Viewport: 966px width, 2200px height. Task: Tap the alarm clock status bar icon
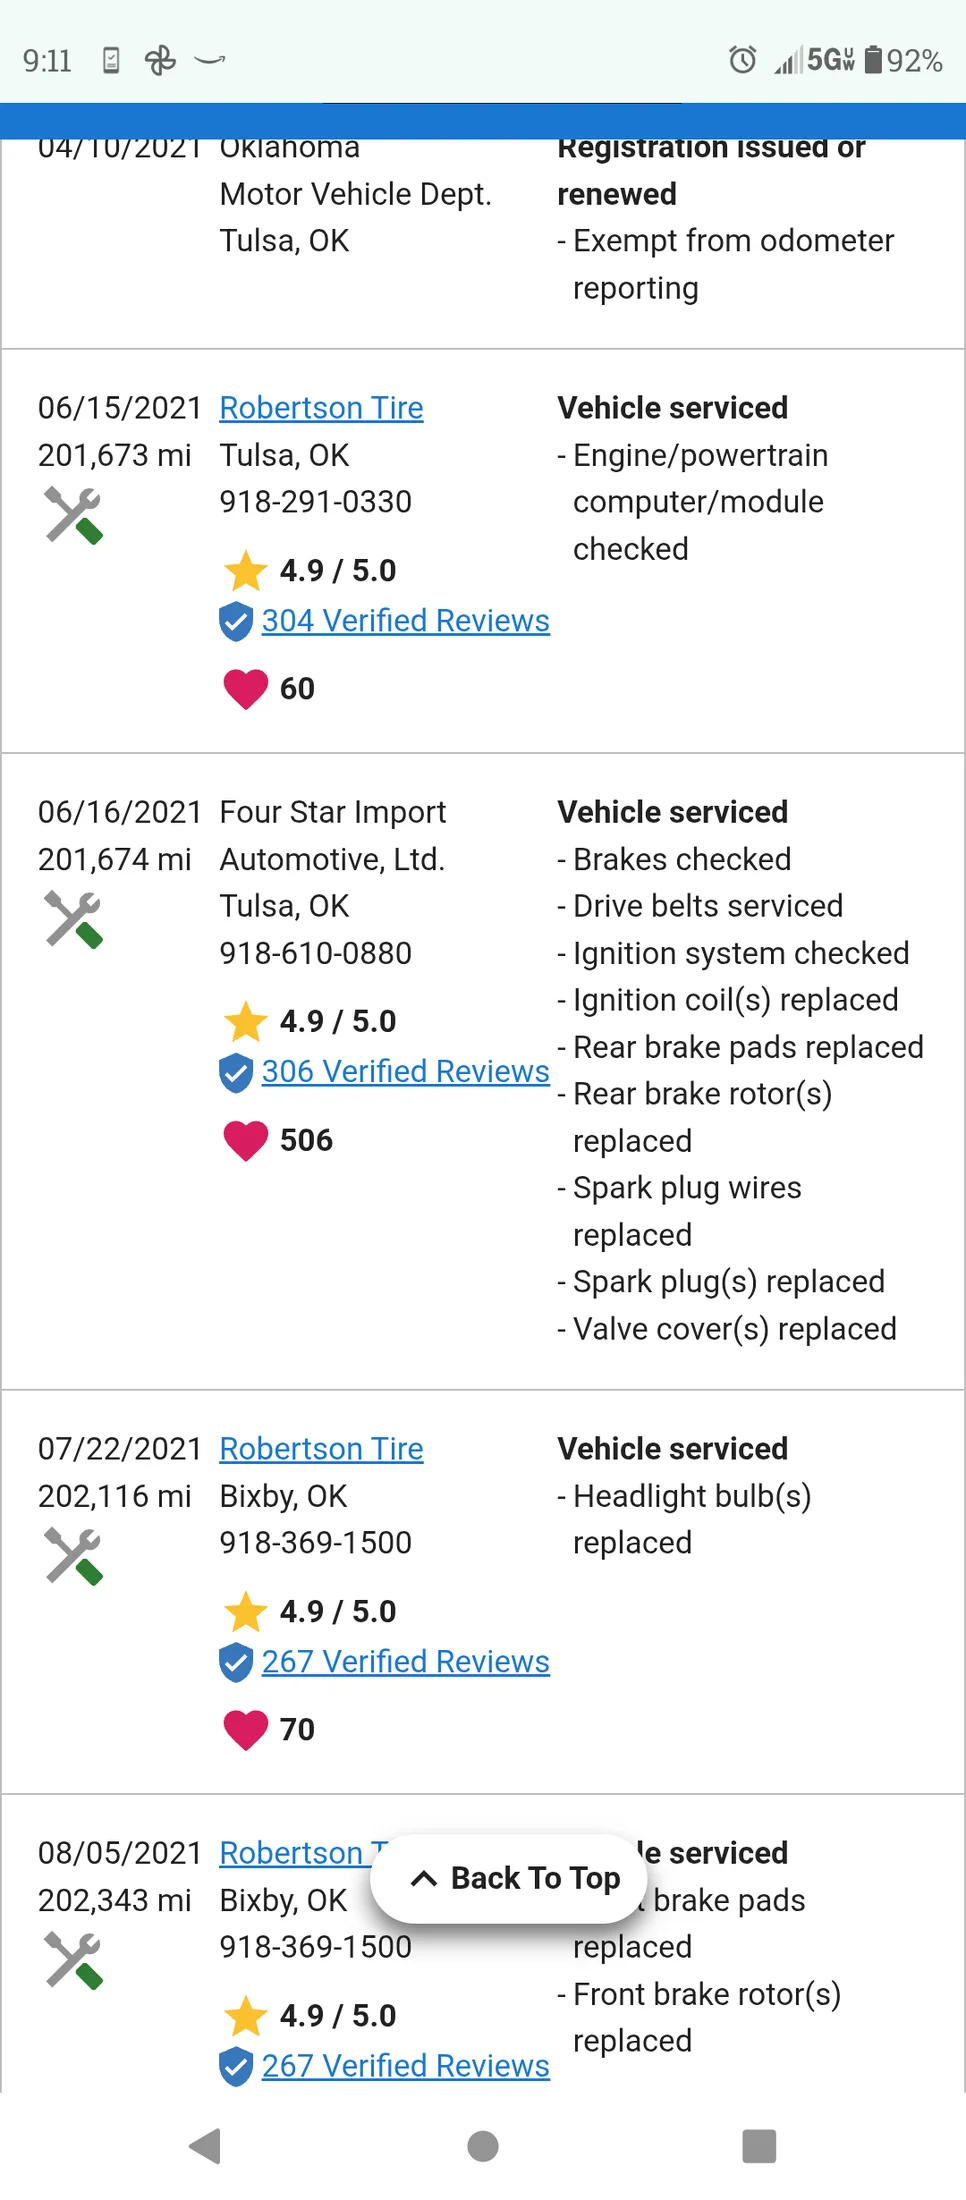[x=742, y=60]
